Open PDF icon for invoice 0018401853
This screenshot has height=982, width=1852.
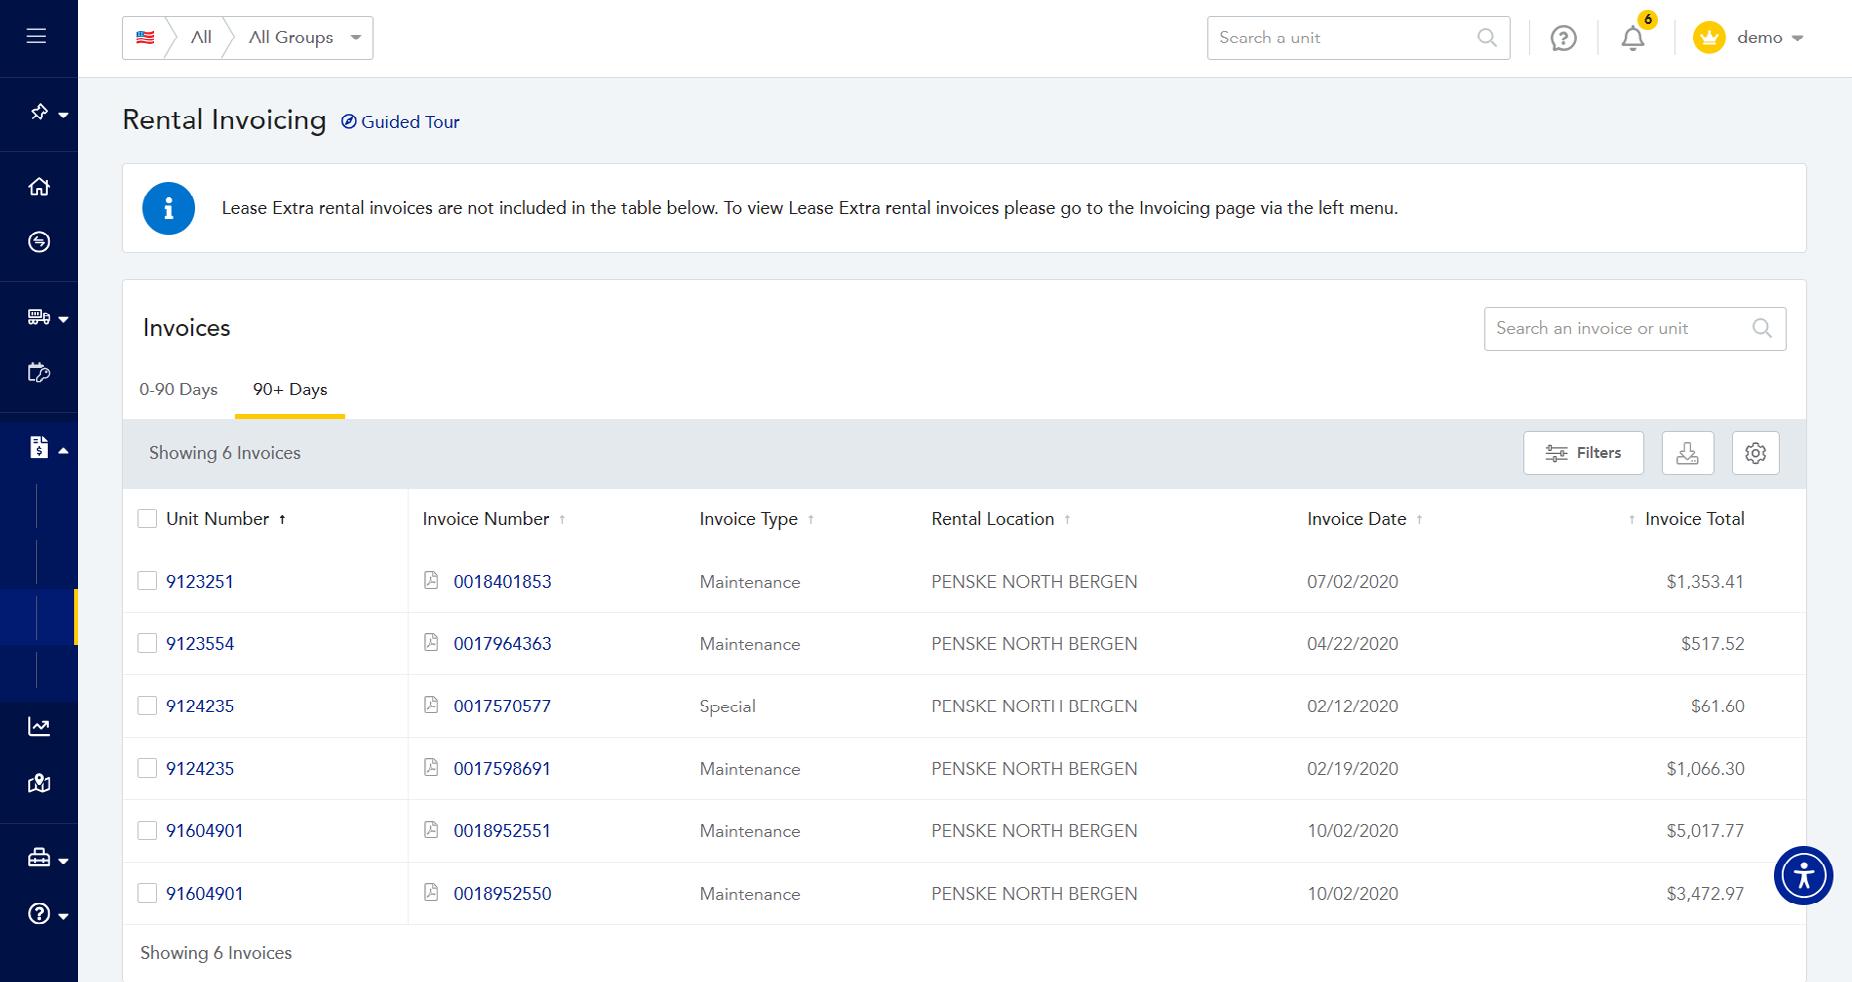431,581
